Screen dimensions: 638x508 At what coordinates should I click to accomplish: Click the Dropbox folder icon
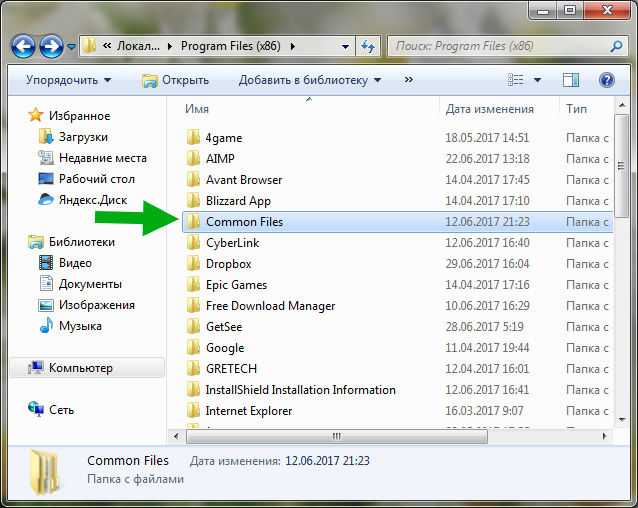[x=193, y=264]
